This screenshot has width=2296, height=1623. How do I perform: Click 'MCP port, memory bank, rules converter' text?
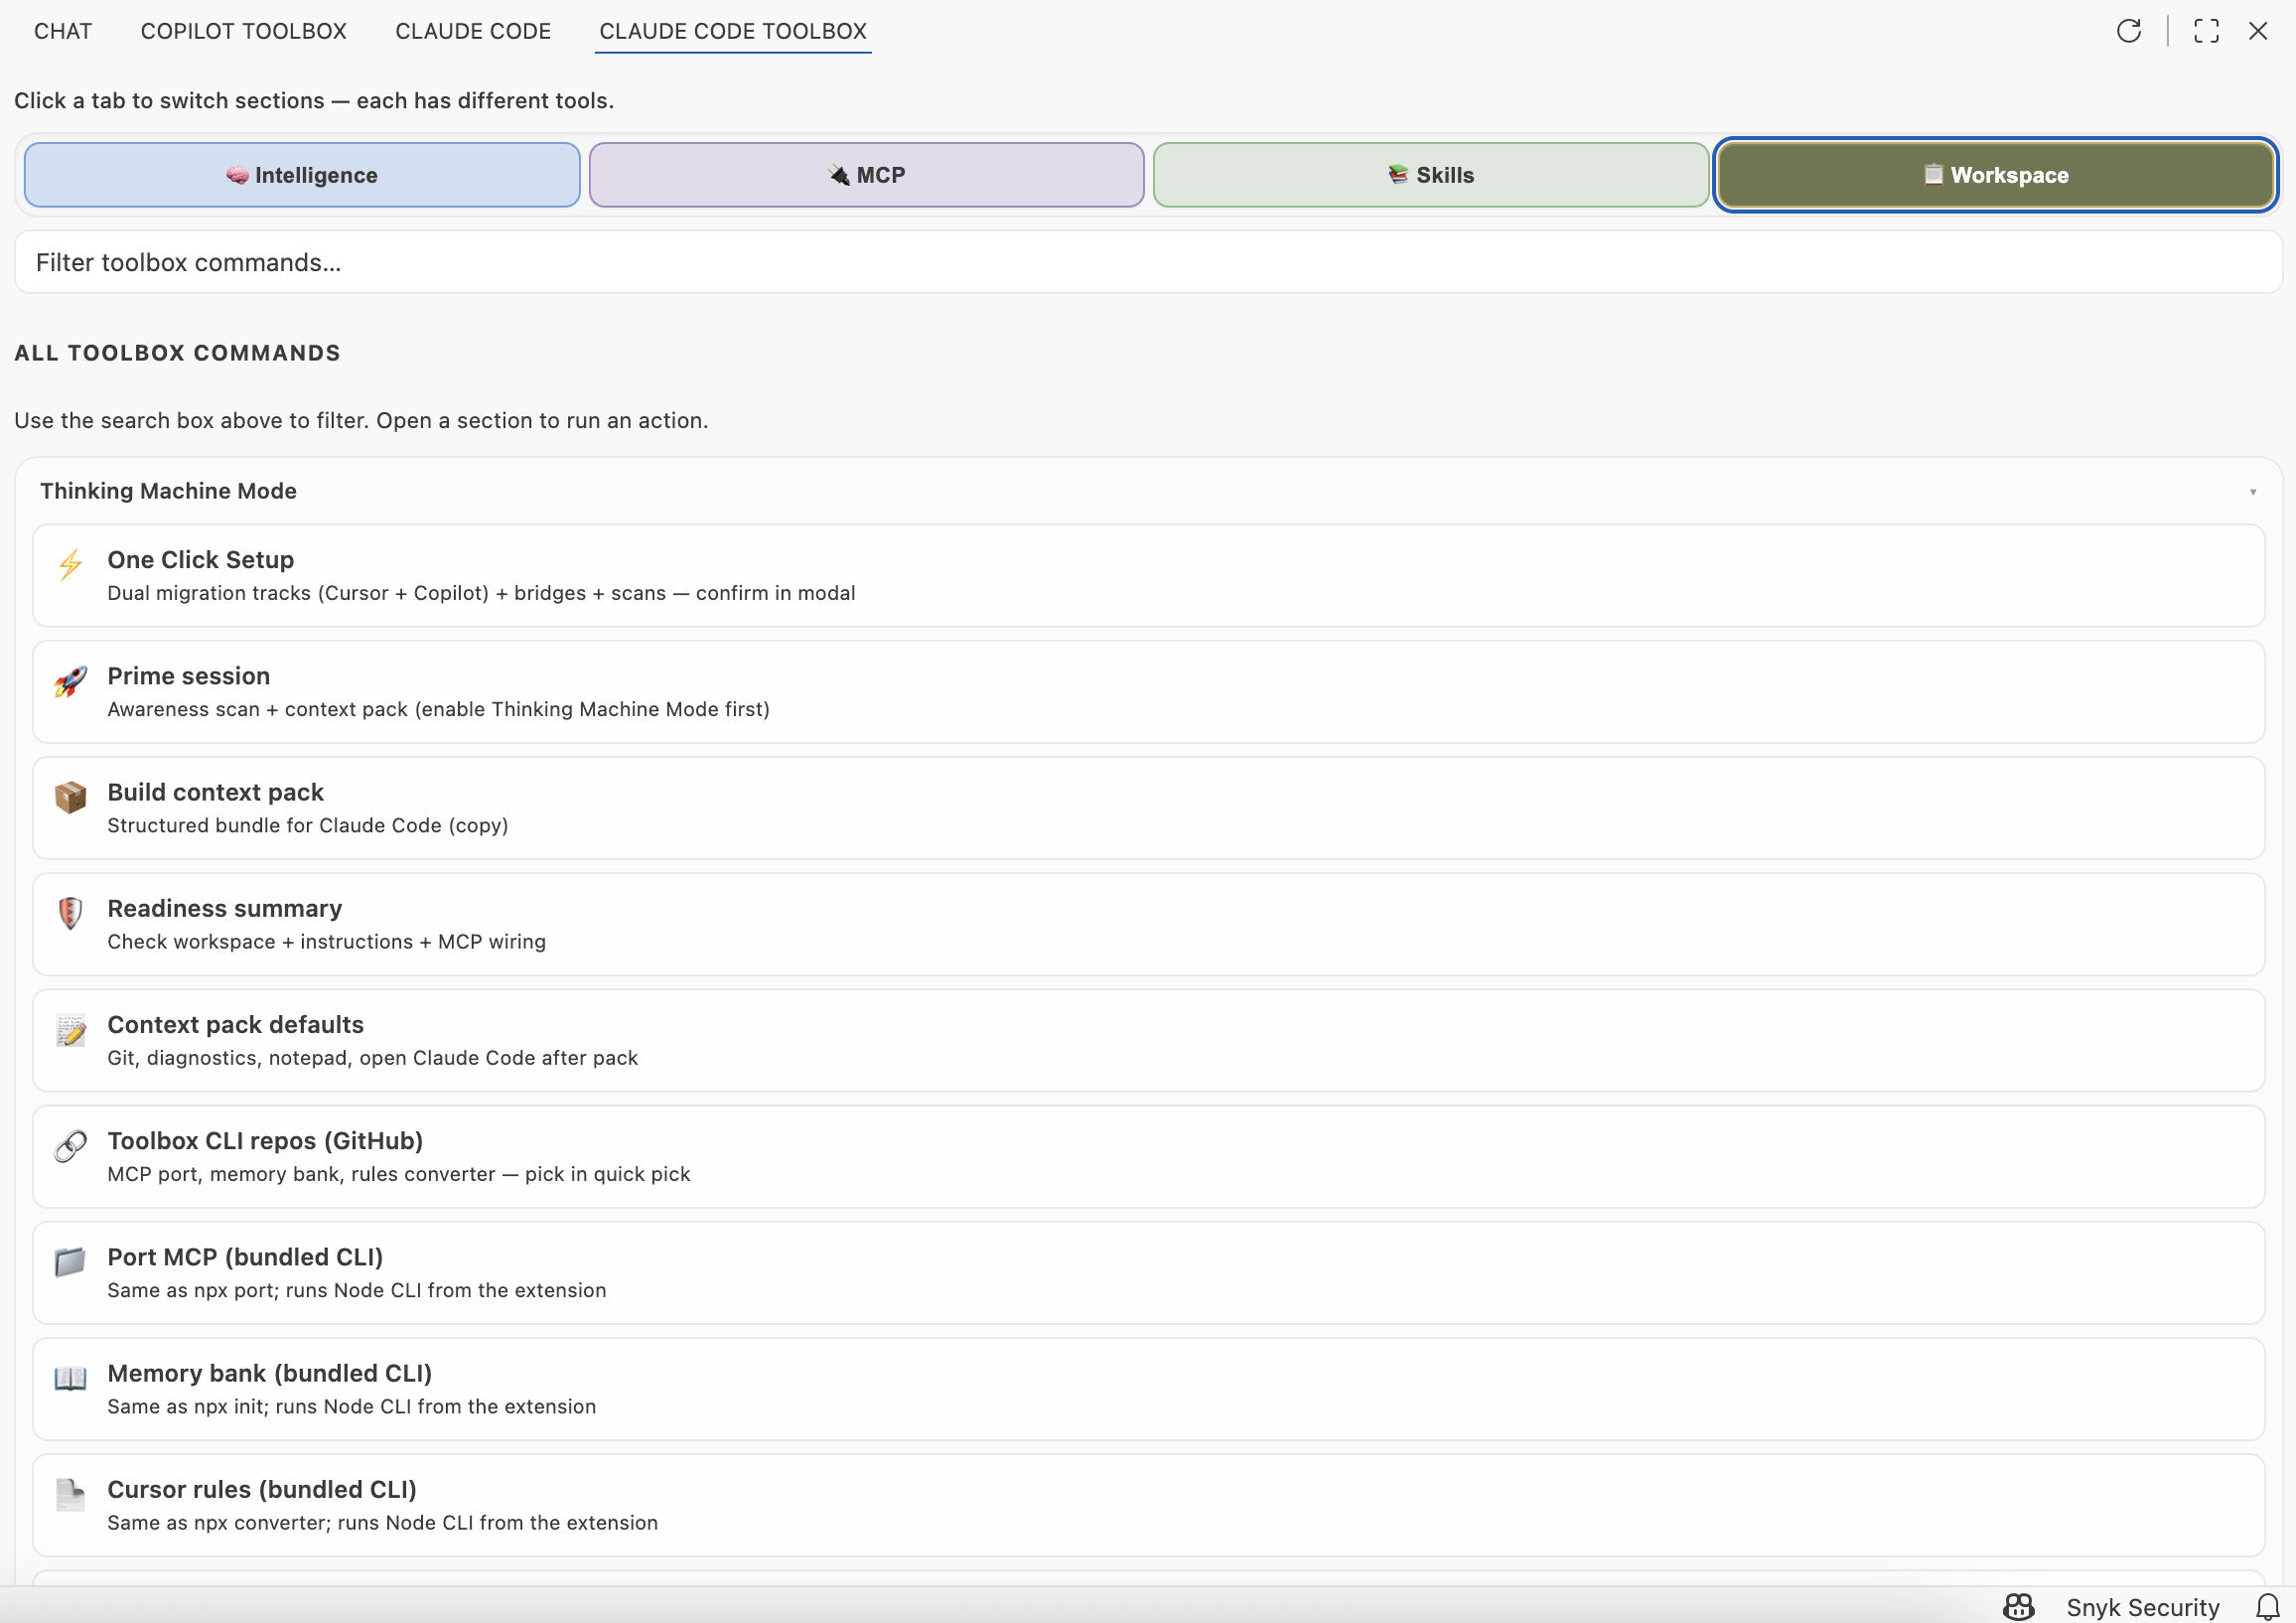pos(398,1173)
